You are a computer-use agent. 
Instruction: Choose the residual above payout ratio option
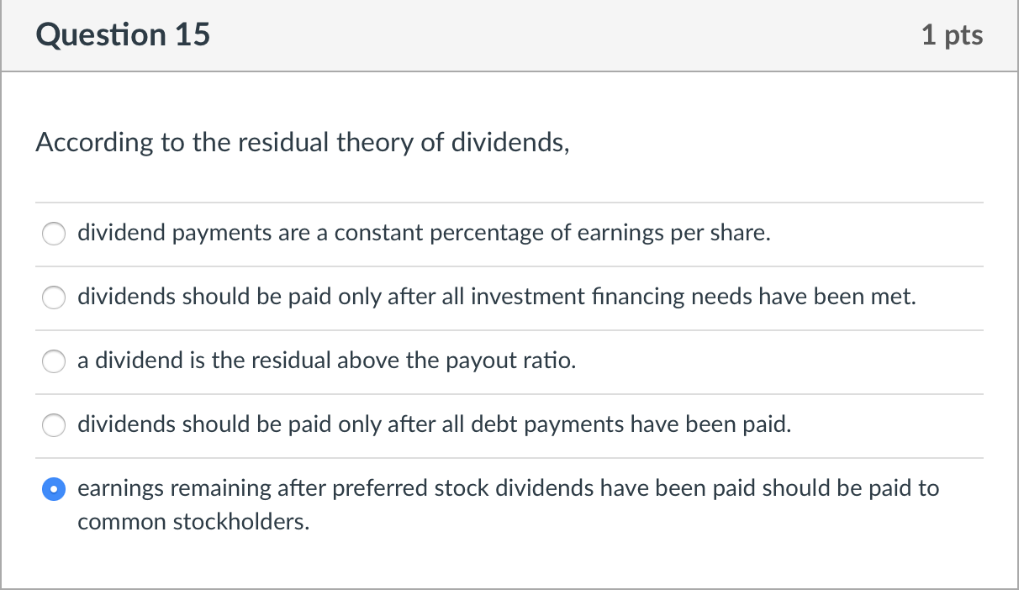[x=54, y=361]
